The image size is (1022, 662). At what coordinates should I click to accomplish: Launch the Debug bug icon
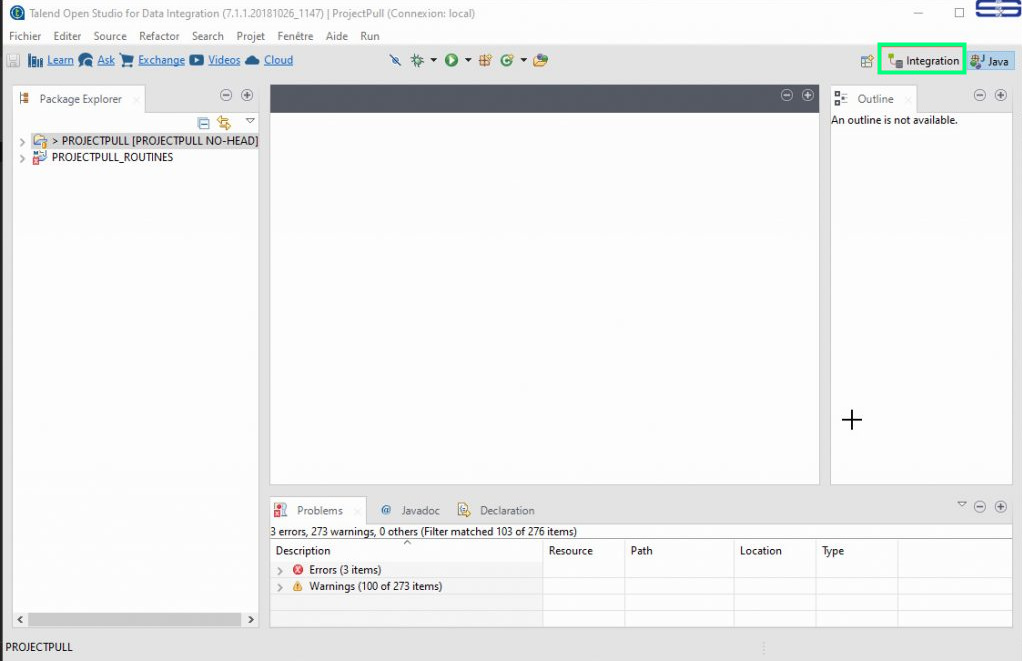(x=417, y=61)
